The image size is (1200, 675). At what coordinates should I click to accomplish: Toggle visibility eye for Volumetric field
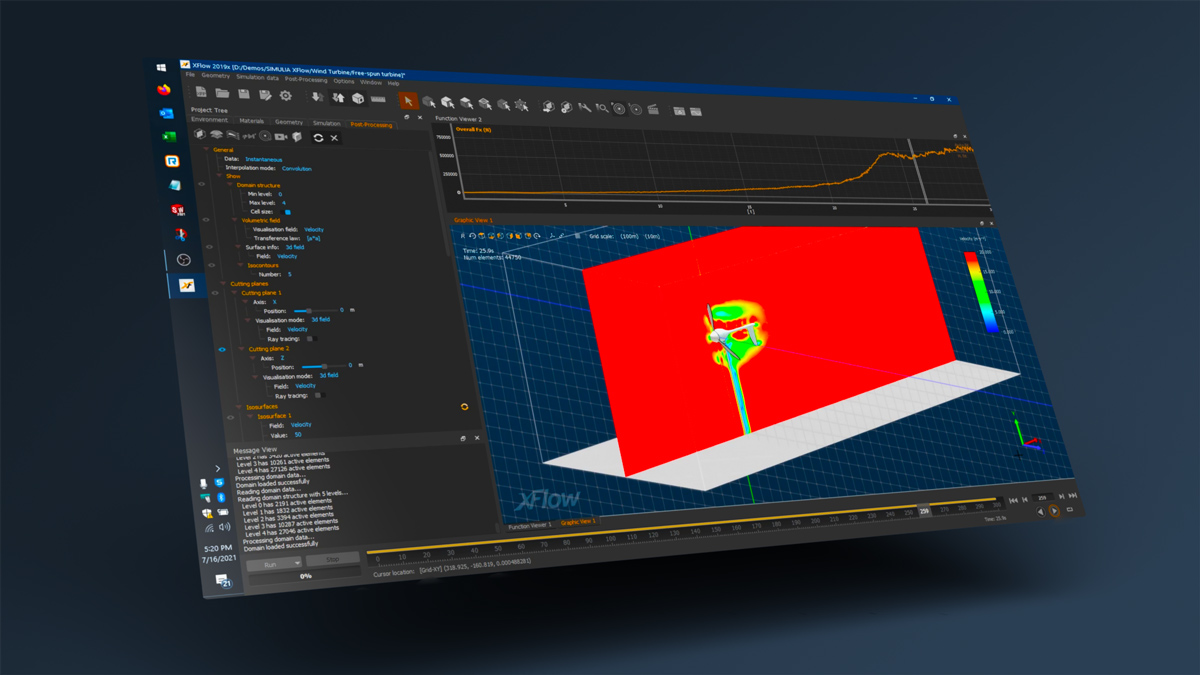pos(206,219)
